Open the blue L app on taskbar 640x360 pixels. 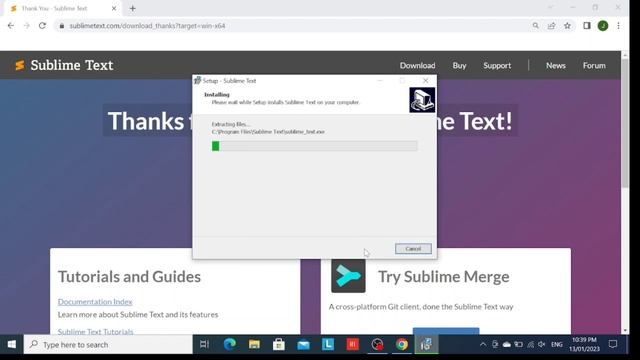click(328, 344)
